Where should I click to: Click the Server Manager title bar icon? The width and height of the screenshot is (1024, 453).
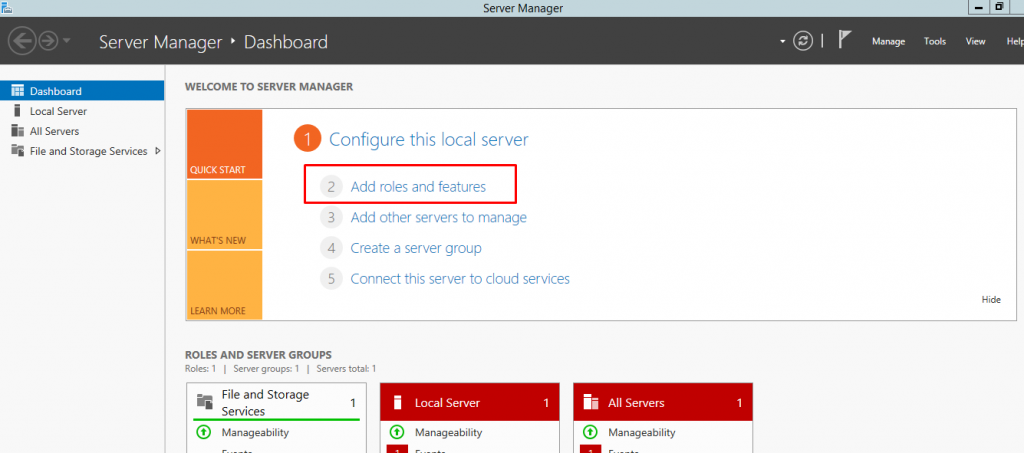pyautogui.click(x=7, y=7)
